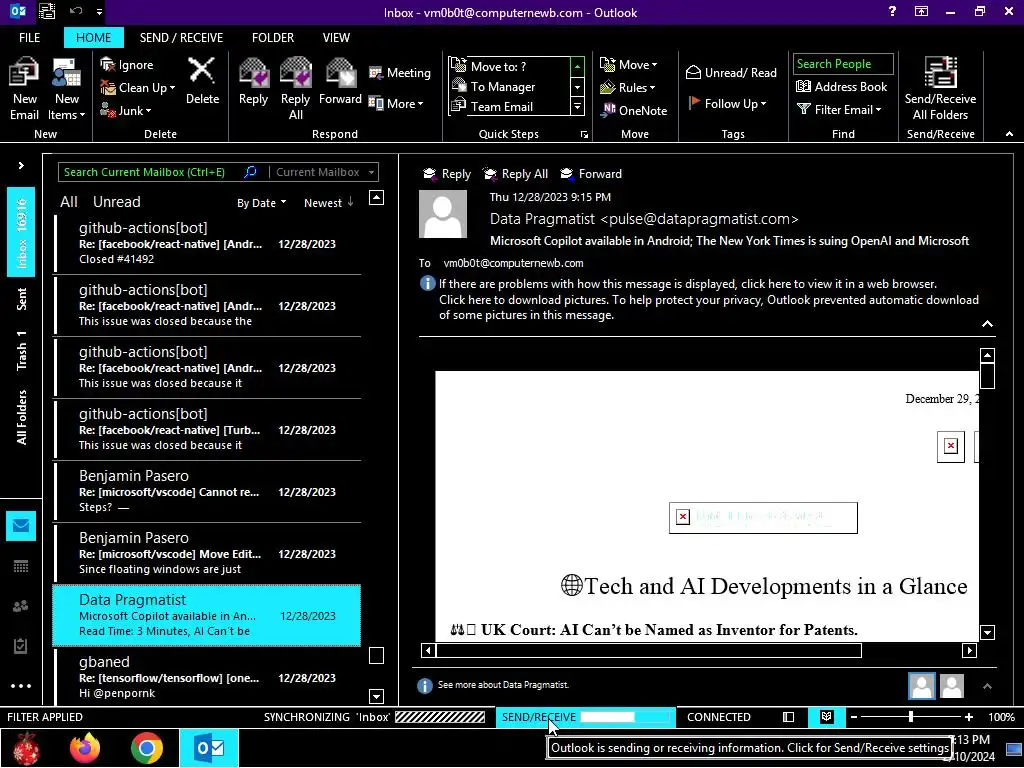Open the By Date arrangement dropdown
The width and height of the screenshot is (1024, 768).
(x=261, y=202)
